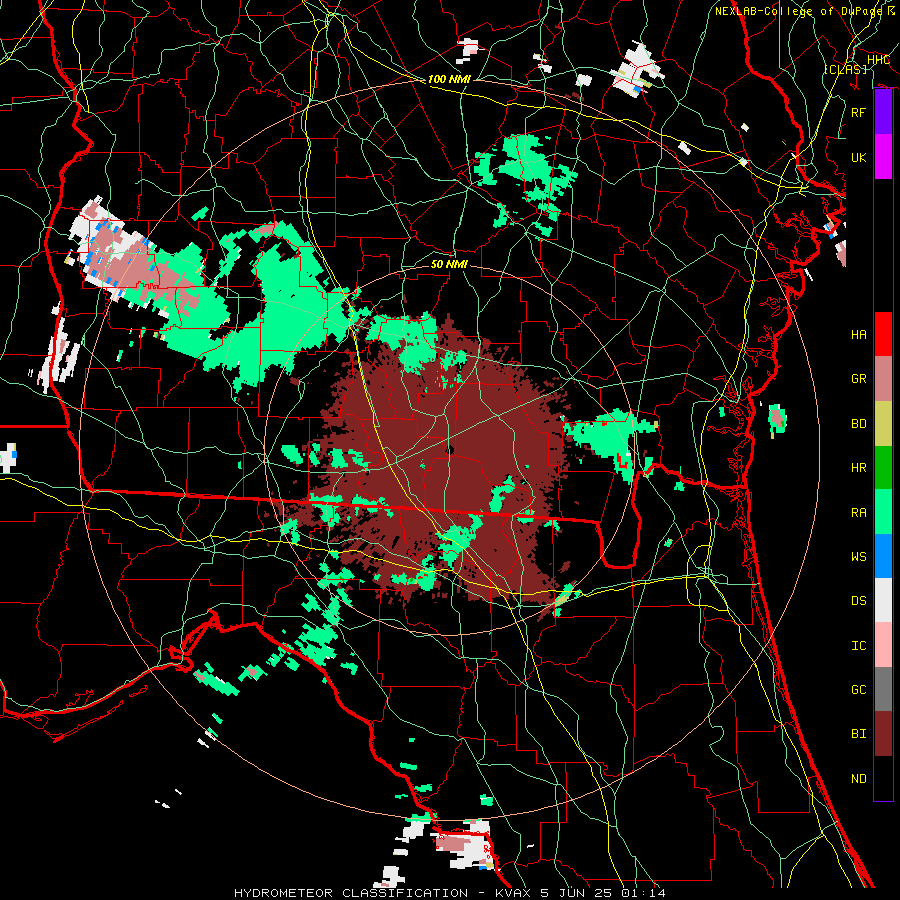Screen dimensions: 900x900
Task: Click the RA bright green color swatch
Action: click(883, 512)
